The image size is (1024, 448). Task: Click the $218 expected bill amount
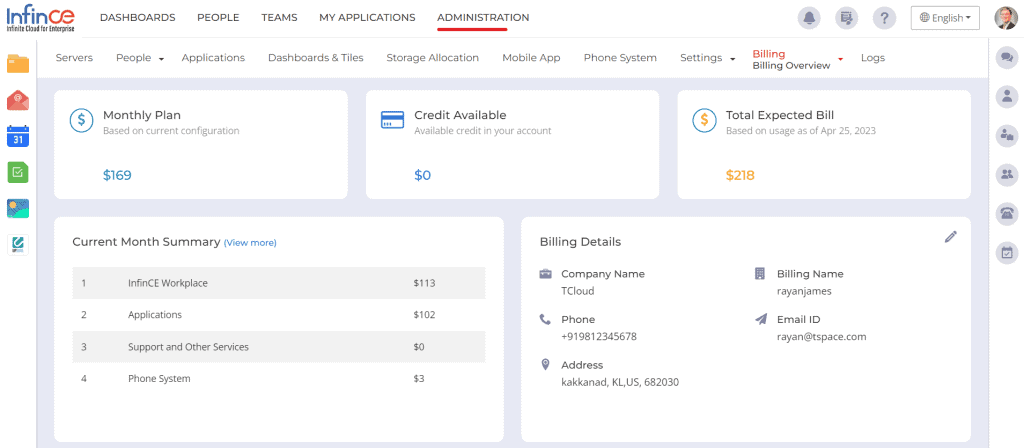pyautogui.click(x=741, y=175)
